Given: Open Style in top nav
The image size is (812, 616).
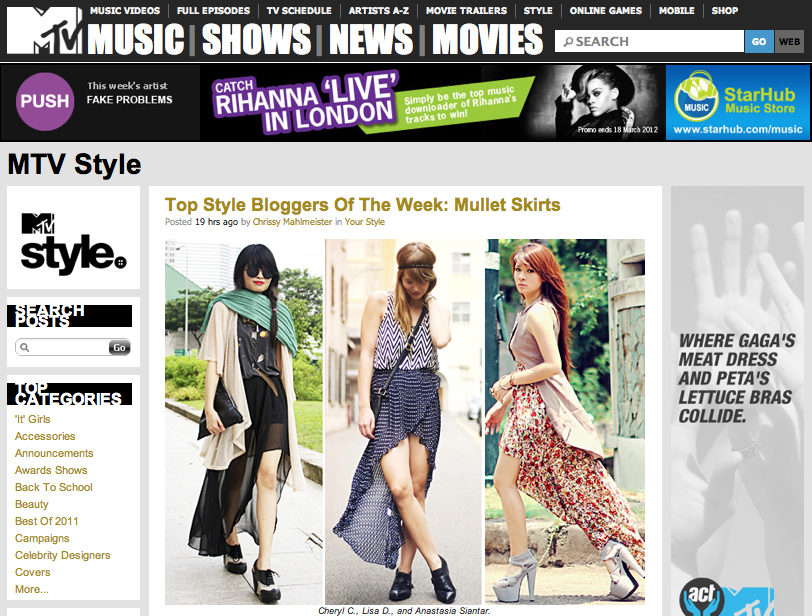Looking at the screenshot, I should click(538, 10).
